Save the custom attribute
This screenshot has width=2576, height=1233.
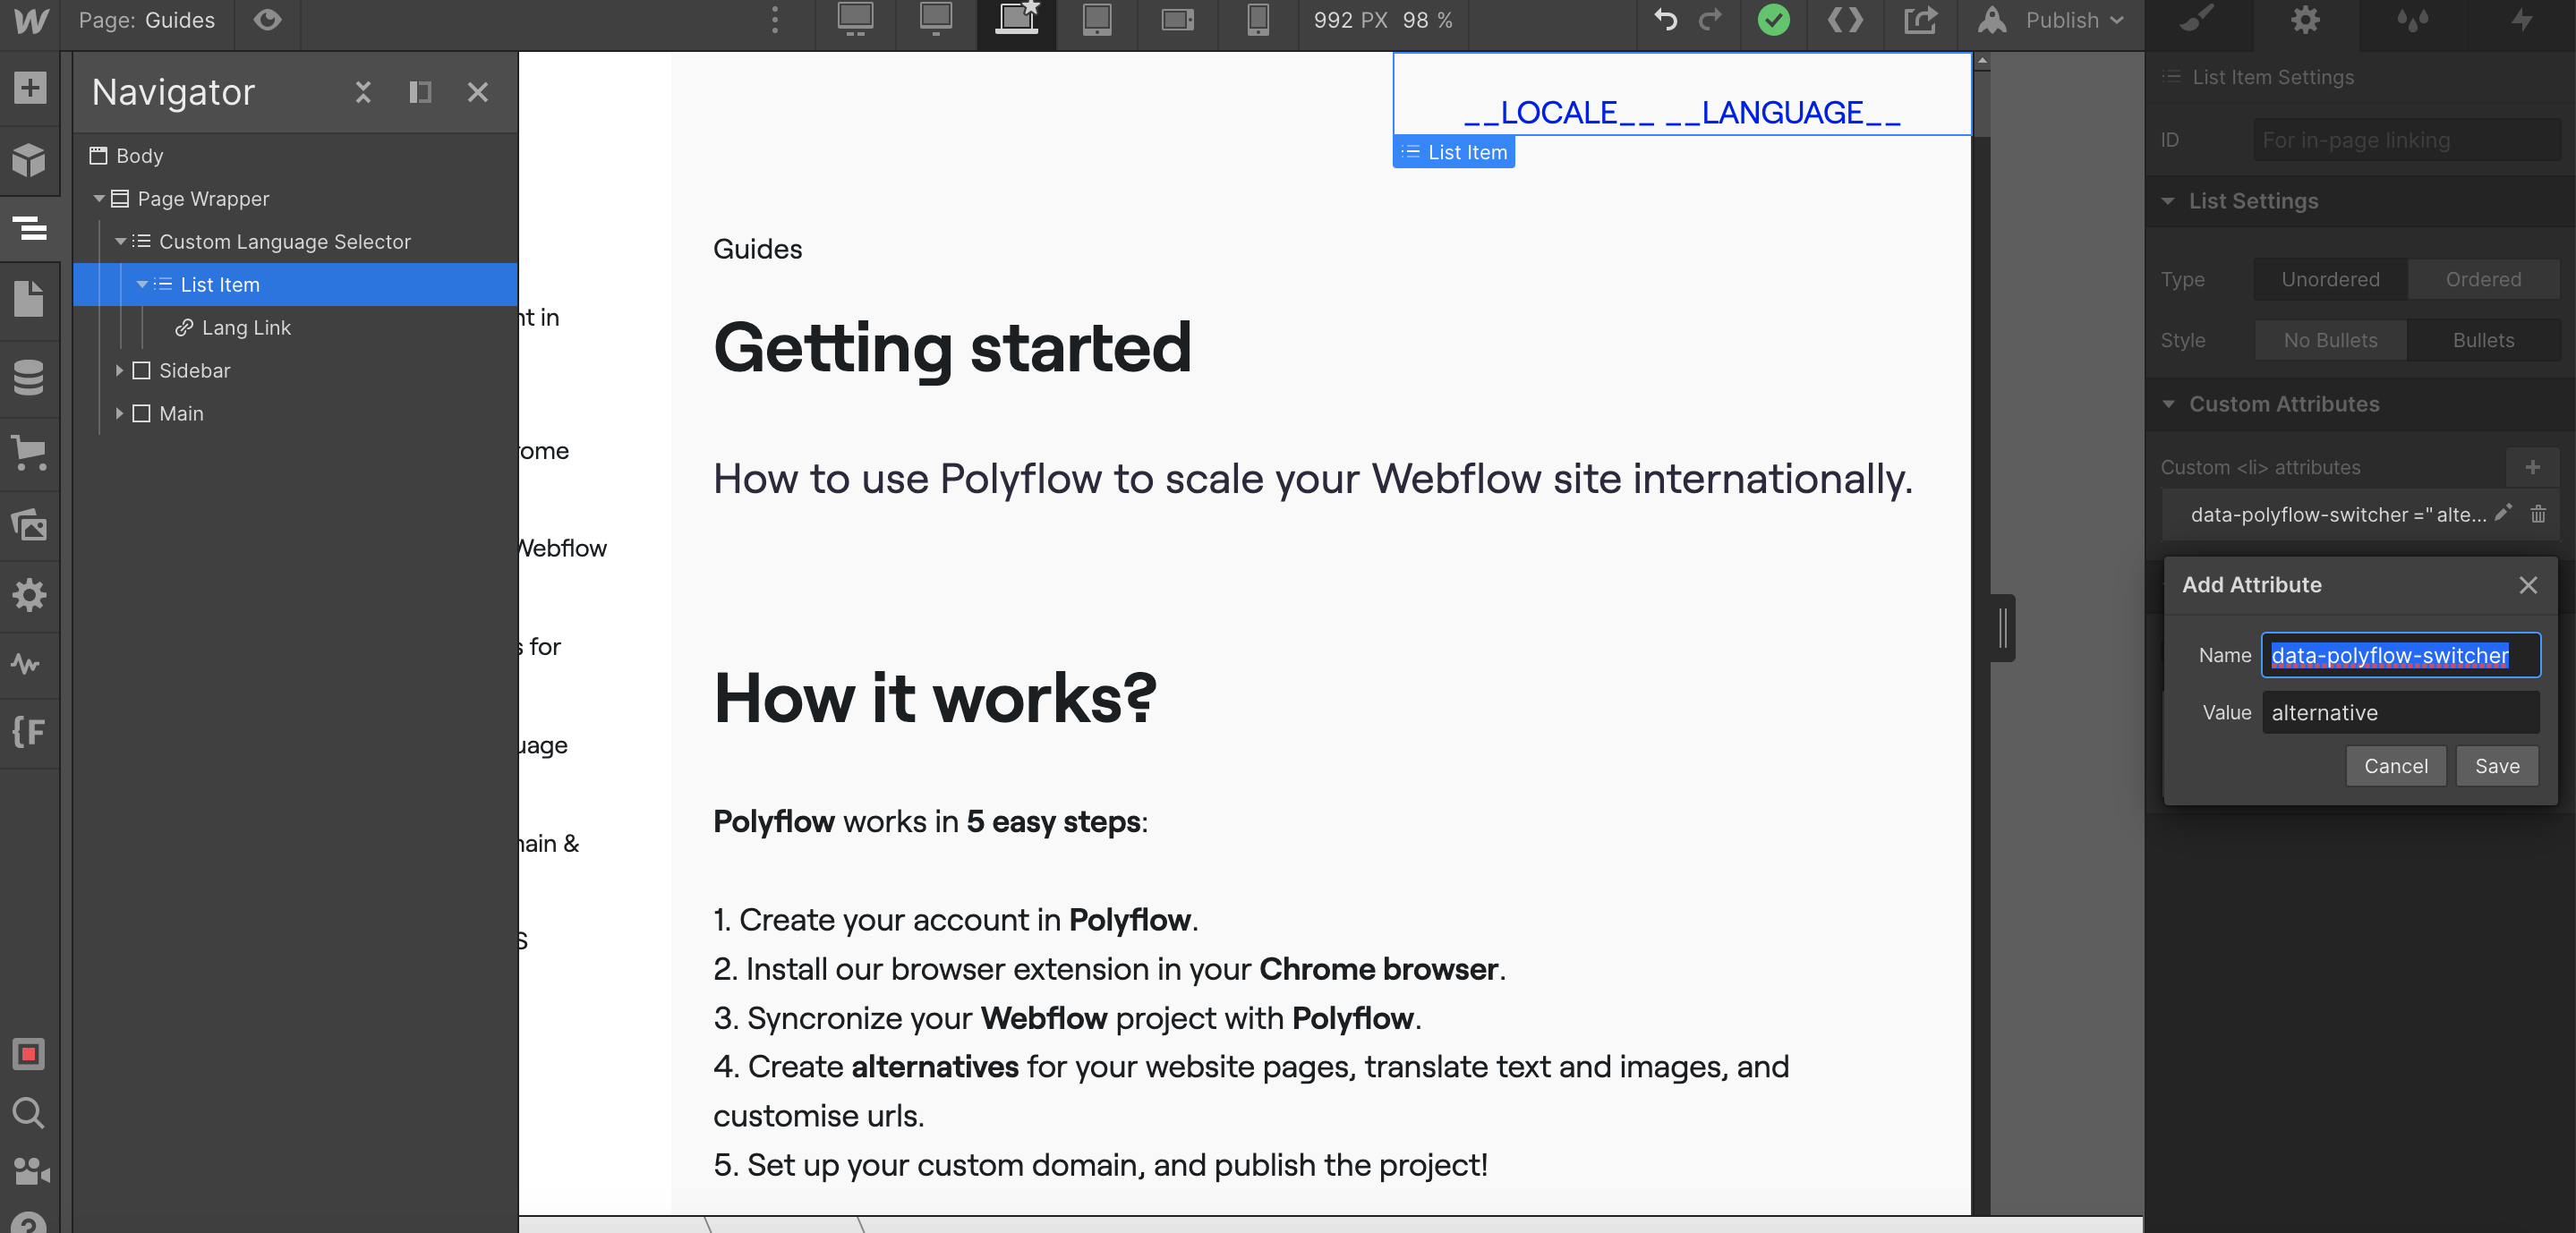coord(2496,766)
